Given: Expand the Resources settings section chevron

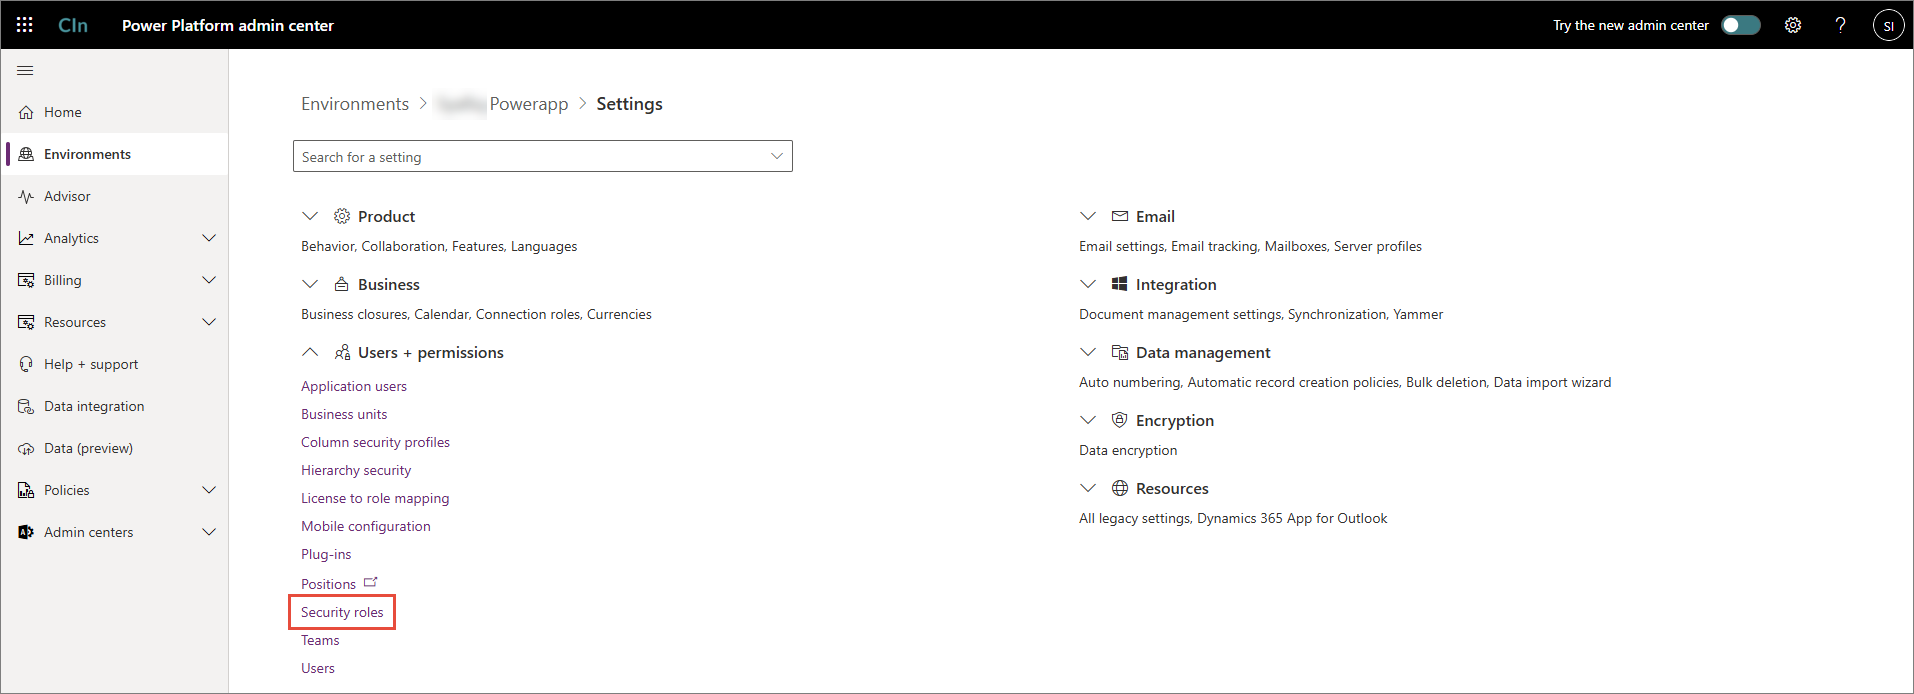Looking at the screenshot, I should point(1088,488).
